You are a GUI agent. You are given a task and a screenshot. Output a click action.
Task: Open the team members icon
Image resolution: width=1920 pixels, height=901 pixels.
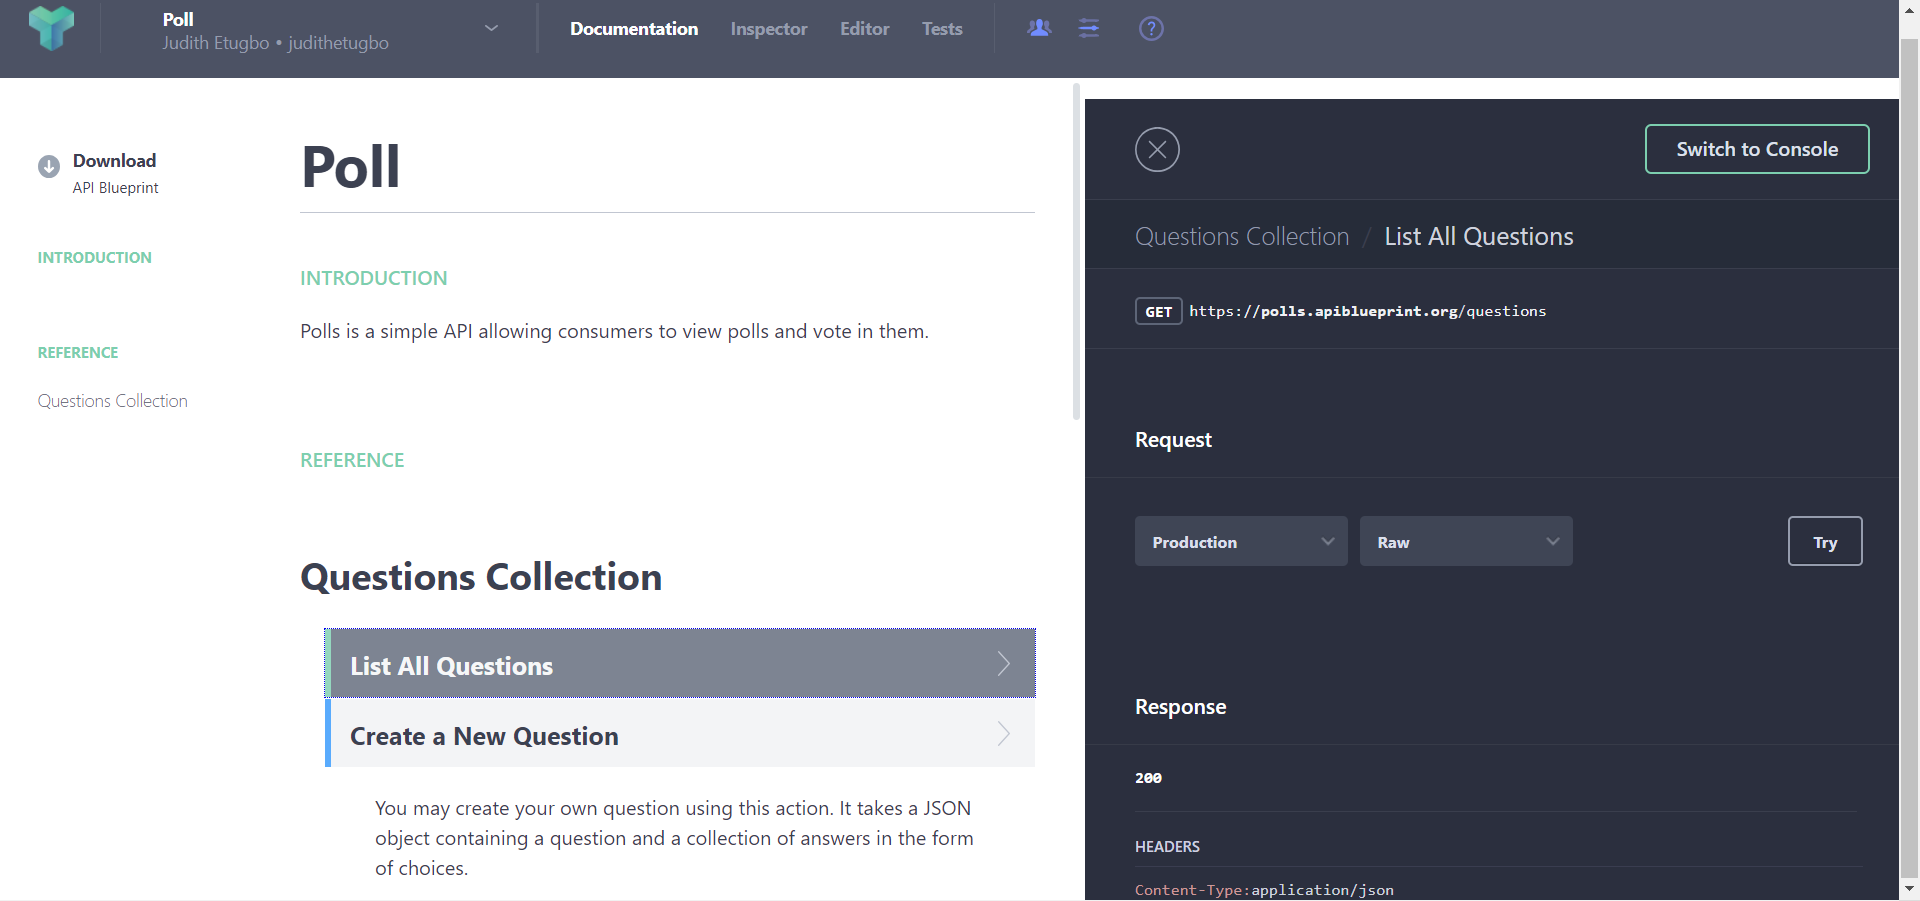(x=1039, y=28)
